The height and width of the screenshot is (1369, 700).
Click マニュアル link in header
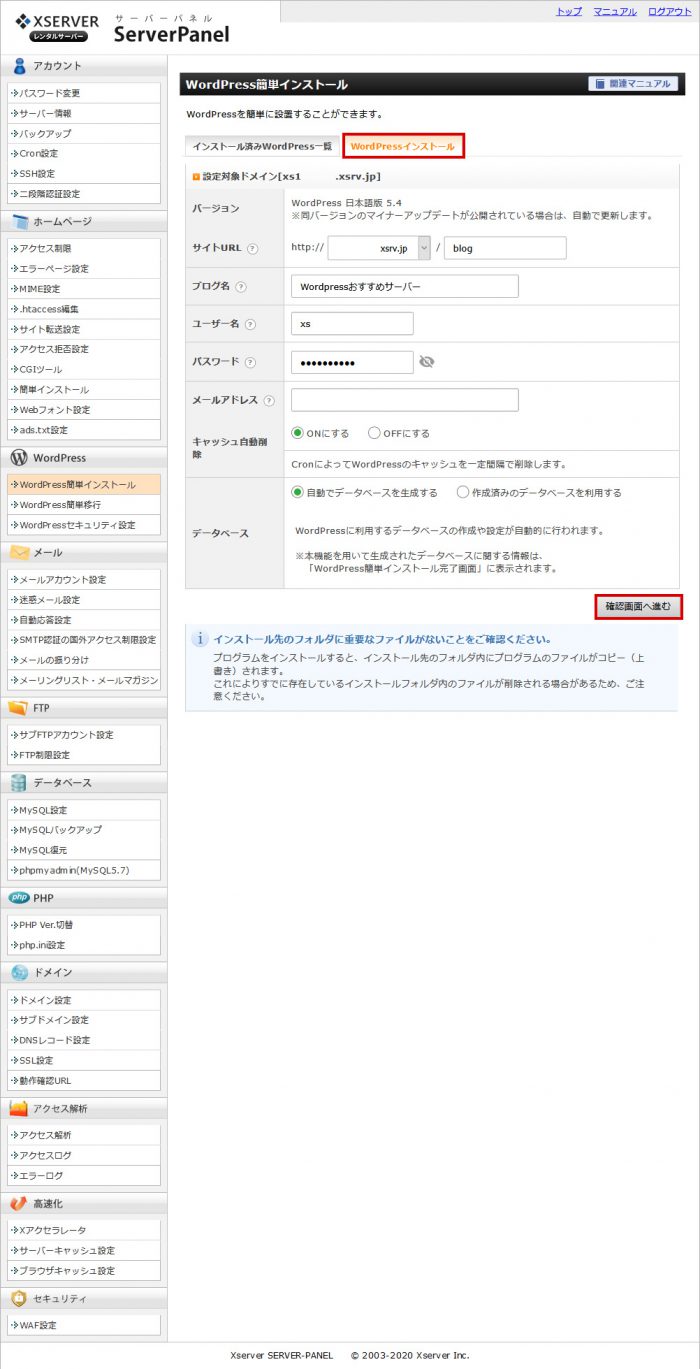615,11
